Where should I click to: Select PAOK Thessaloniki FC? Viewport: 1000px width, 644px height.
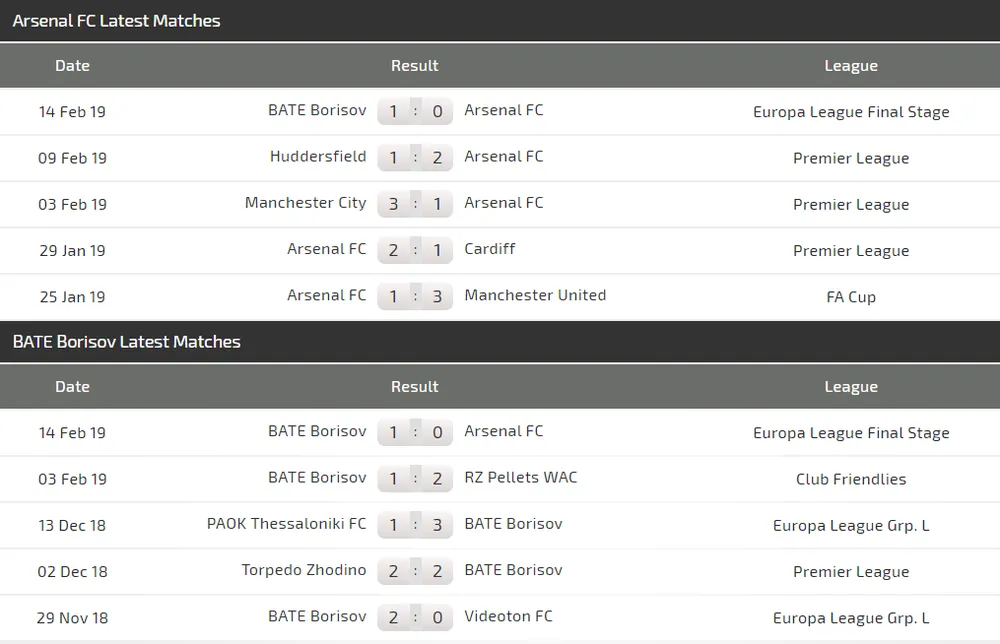286,524
